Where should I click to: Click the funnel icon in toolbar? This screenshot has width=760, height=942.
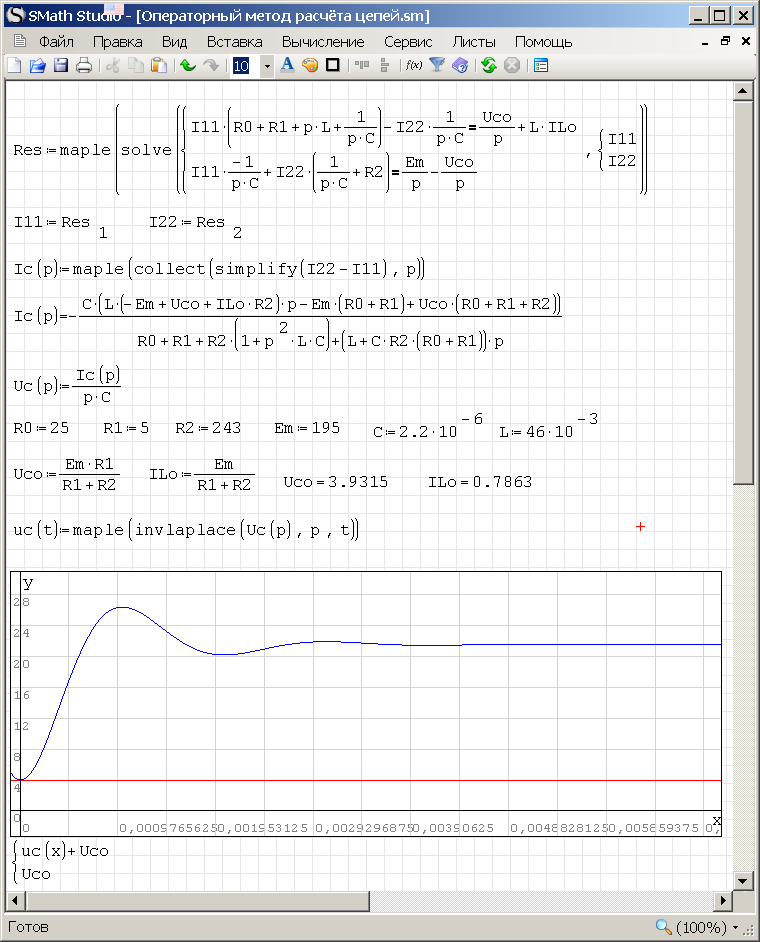[x=437, y=66]
